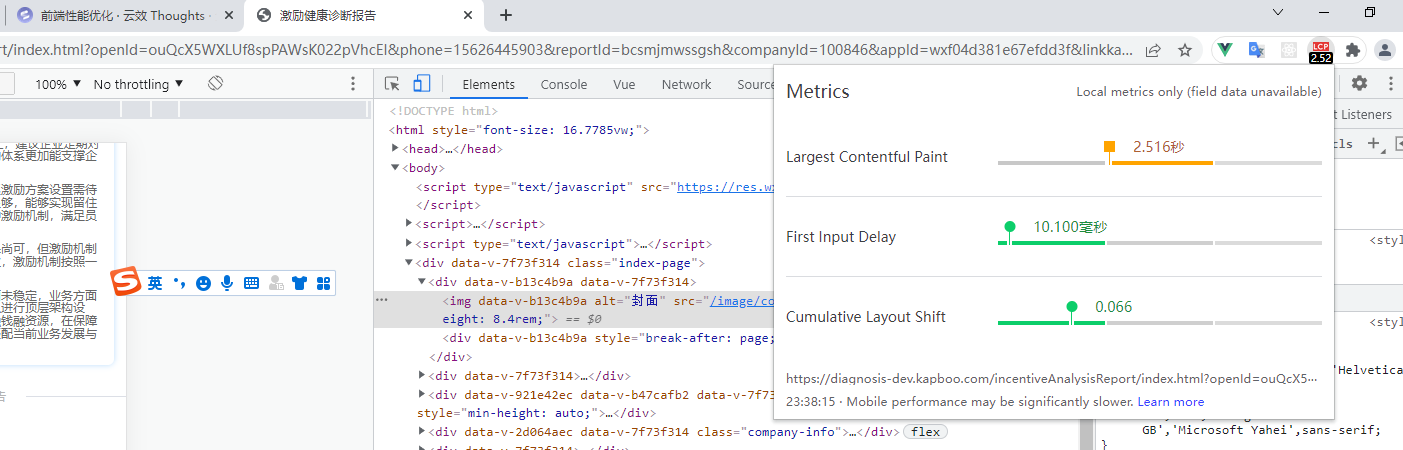
Task: Open the No throttling dropdown
Action: (138, 84)
